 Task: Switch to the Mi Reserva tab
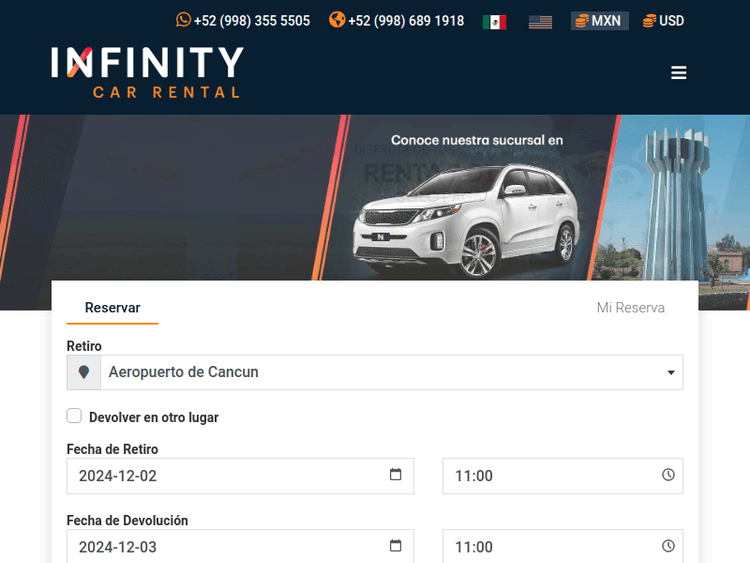pos(630,308)
